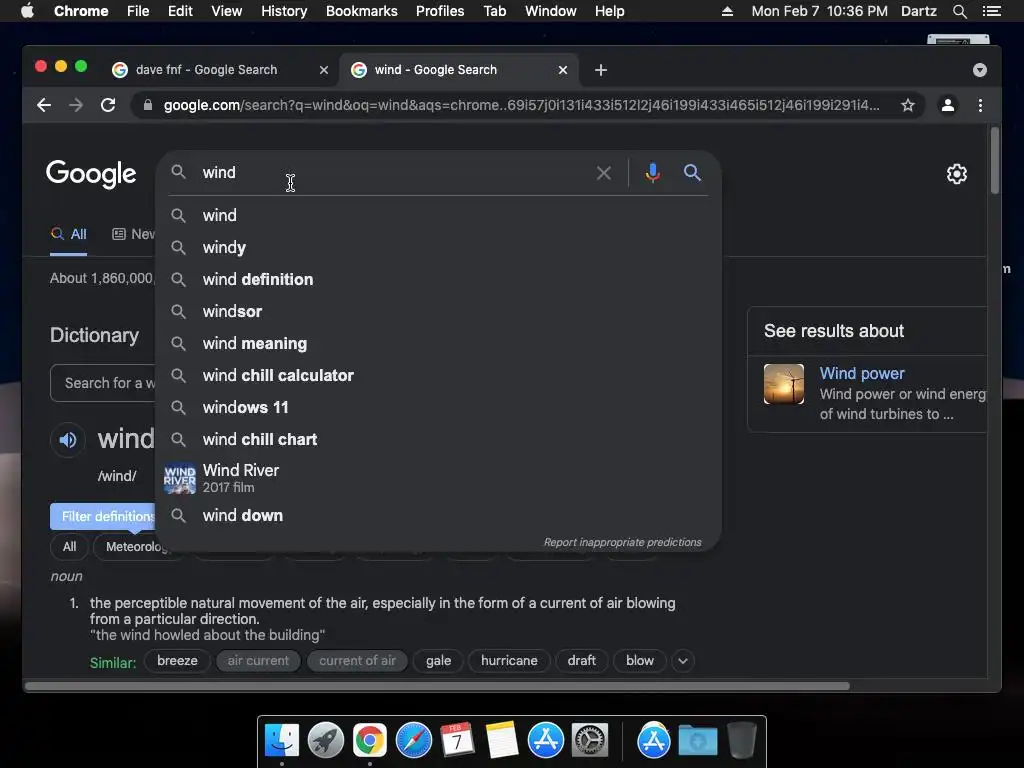Click the horizontal page scrollbar
The height and width of the screenshot is (768, 1024).
(x=438, y=686)
